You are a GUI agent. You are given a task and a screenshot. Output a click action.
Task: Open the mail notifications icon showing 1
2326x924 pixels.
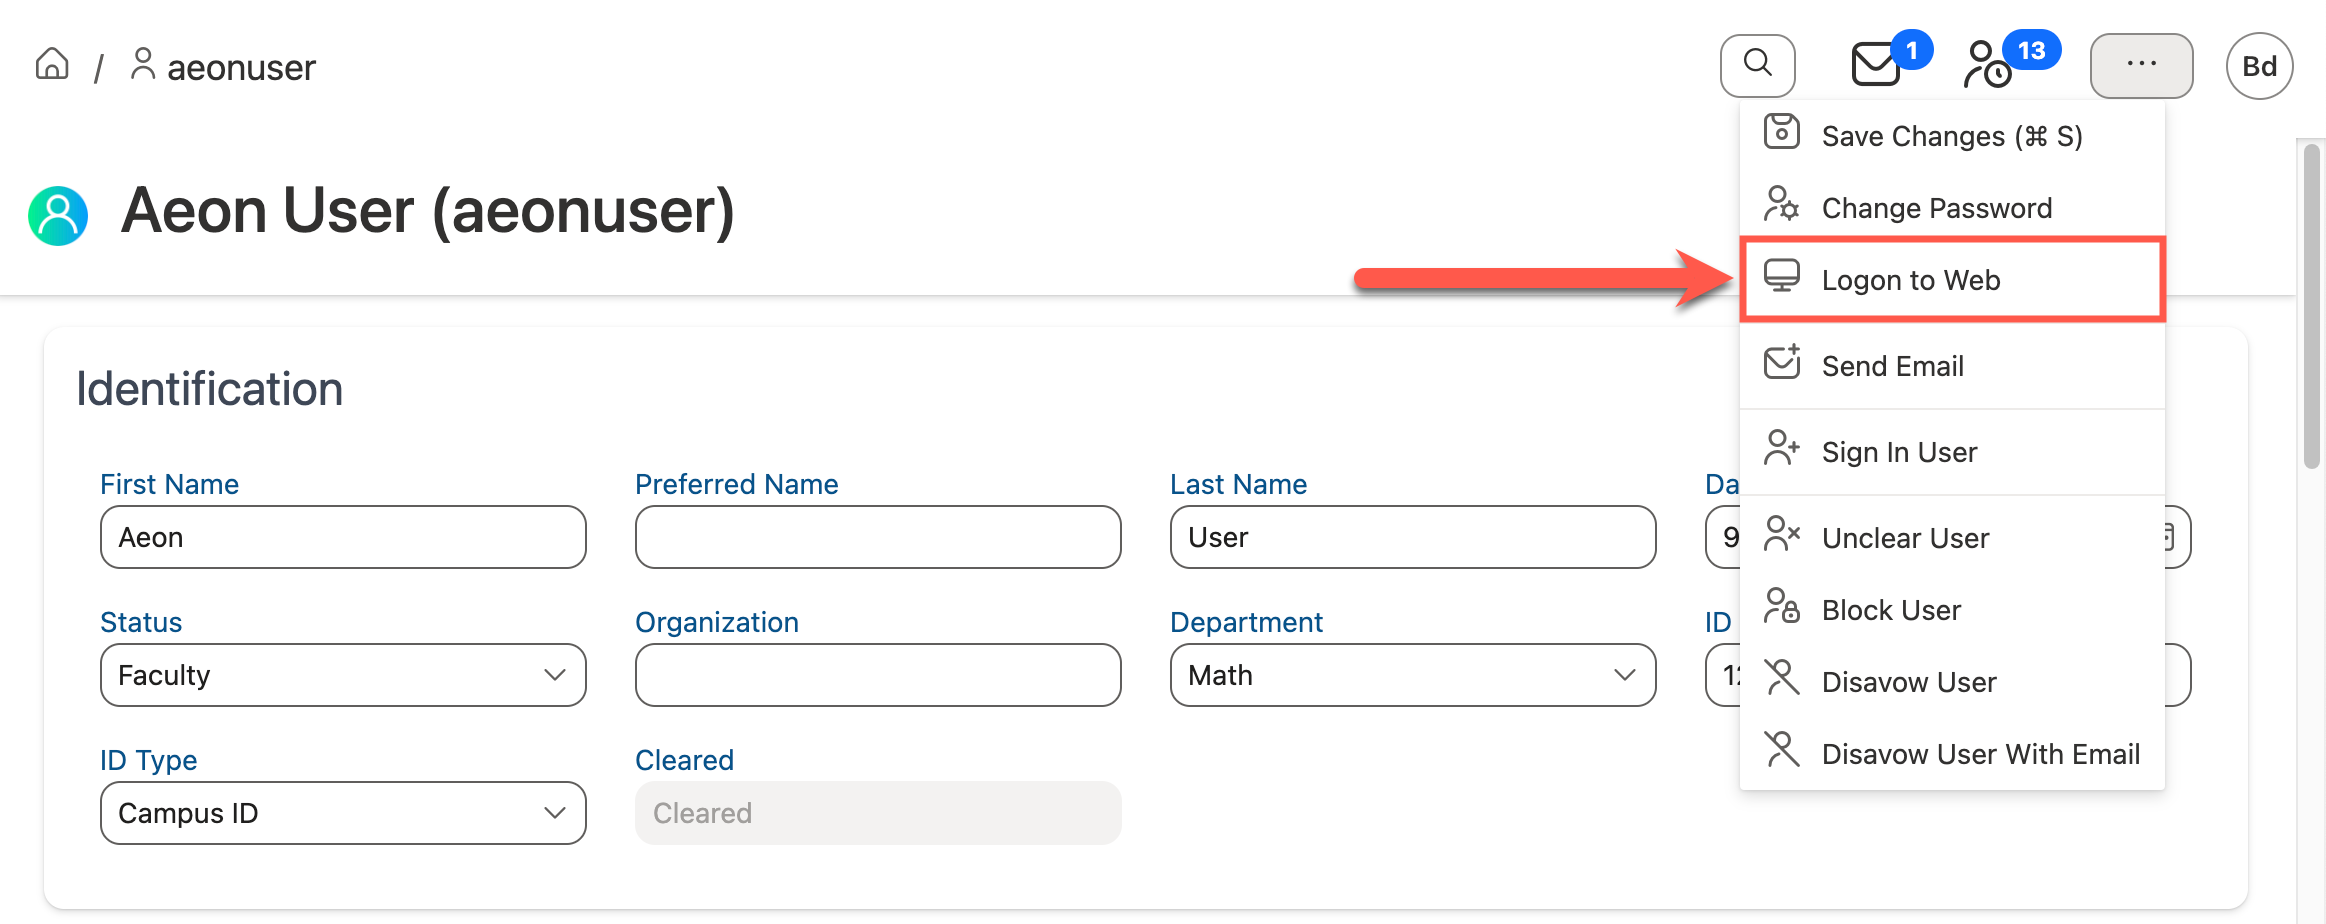point(1875,66)
